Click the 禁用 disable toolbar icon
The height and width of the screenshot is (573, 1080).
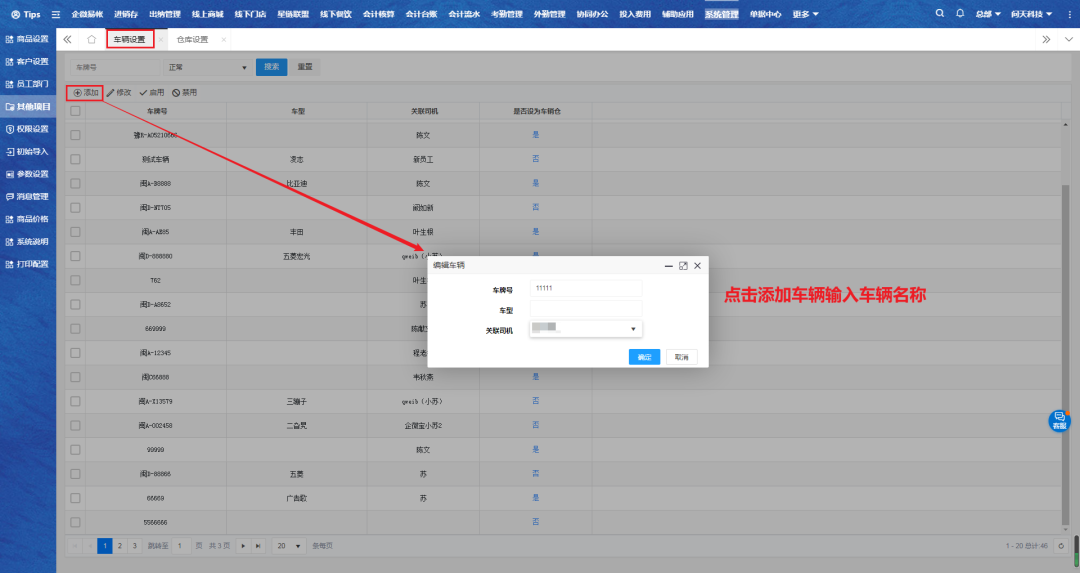tap(183, 92)
